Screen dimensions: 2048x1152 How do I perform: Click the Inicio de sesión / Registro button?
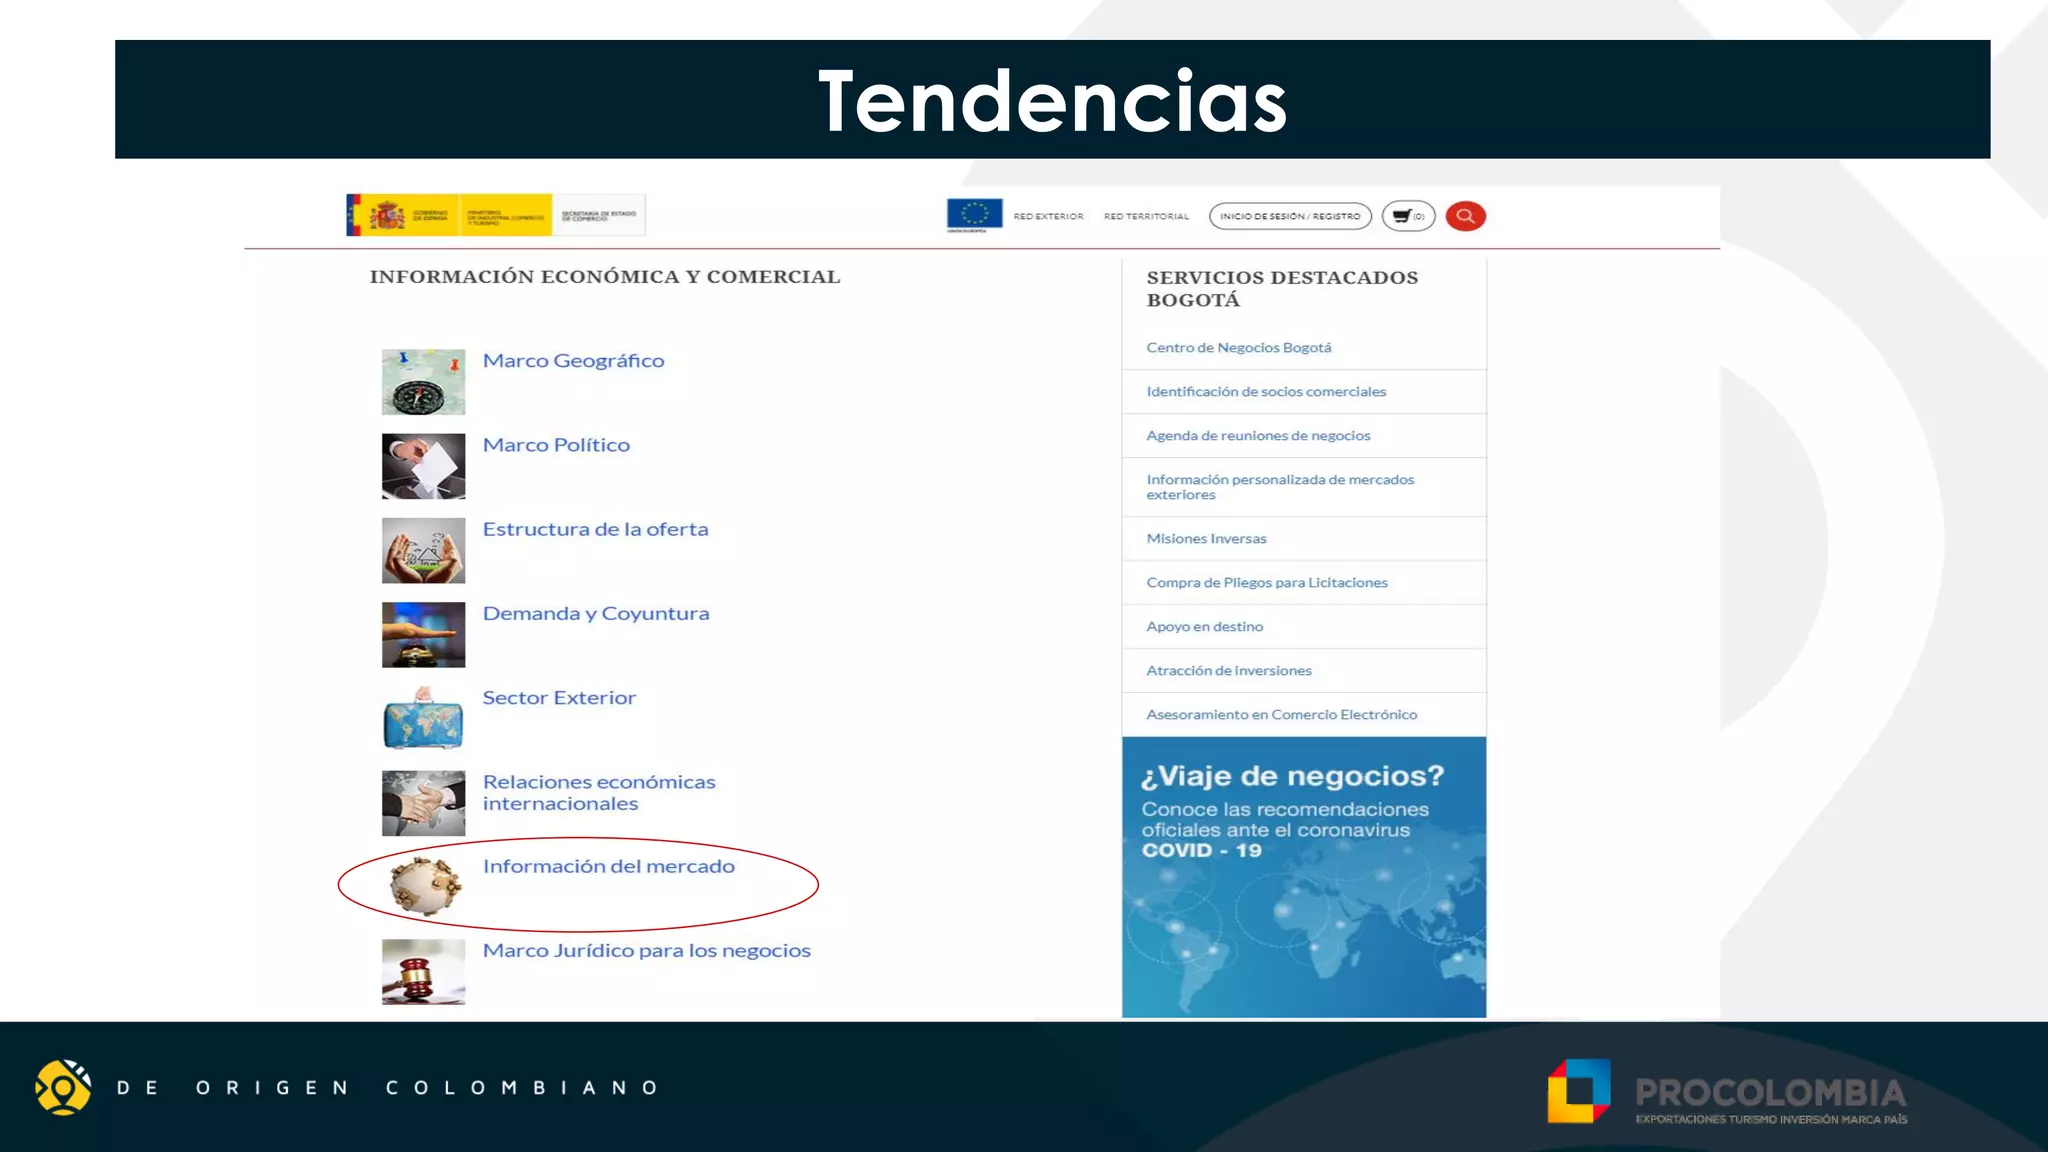tap(1290, 216)
